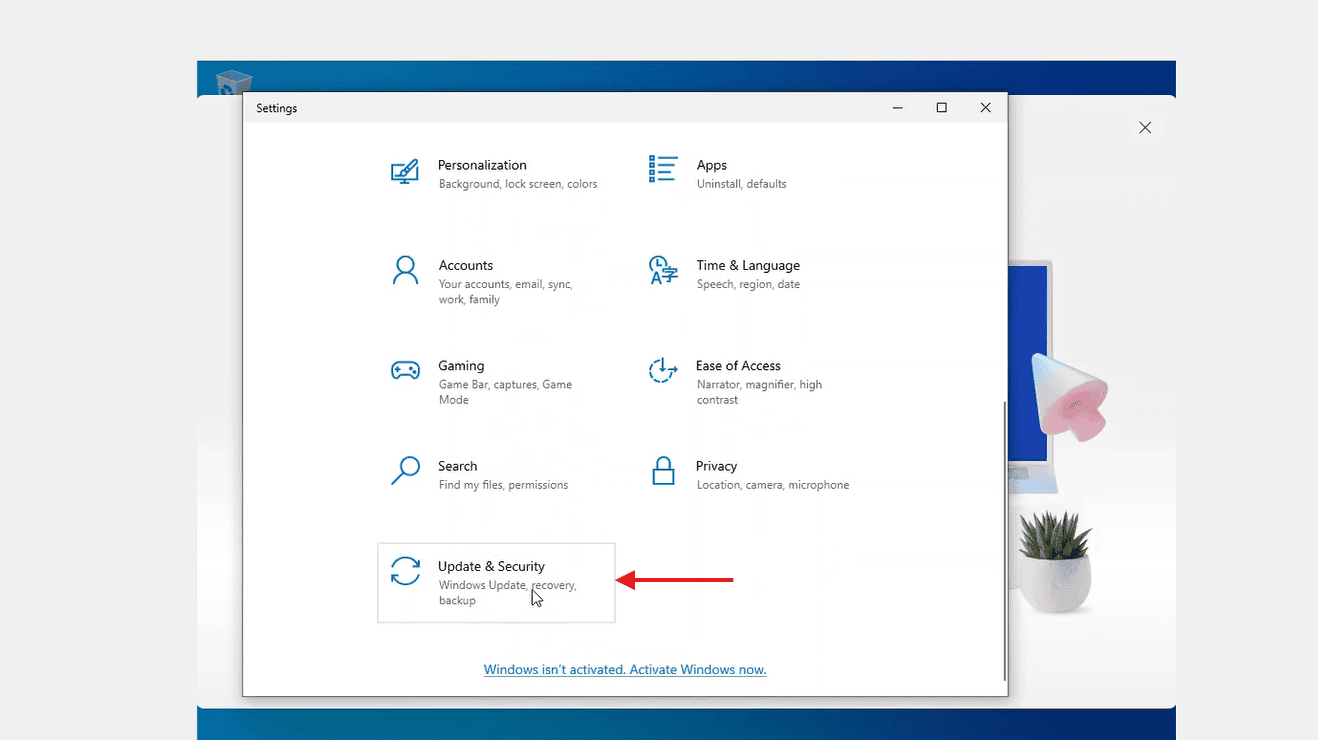Click 'Location, camera, microphone' Privacy description
1318x740 pixels.
pos(772,485)
